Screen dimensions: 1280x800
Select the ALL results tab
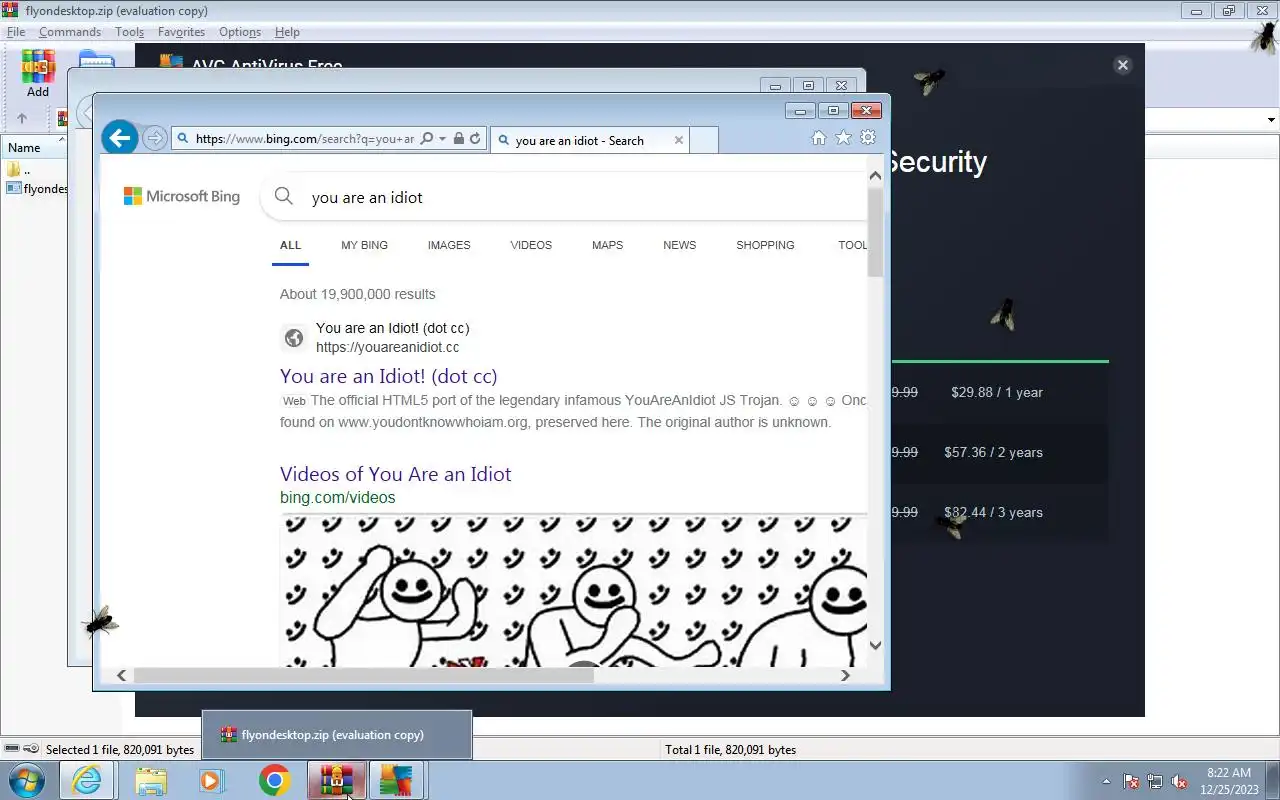(290, 245)
